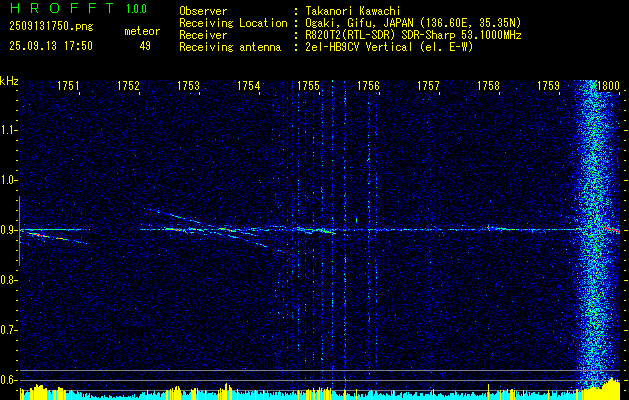This screenshot has height=400, width=629.
Task: Click time marker 1757
Action: click(x=428, y=85)
